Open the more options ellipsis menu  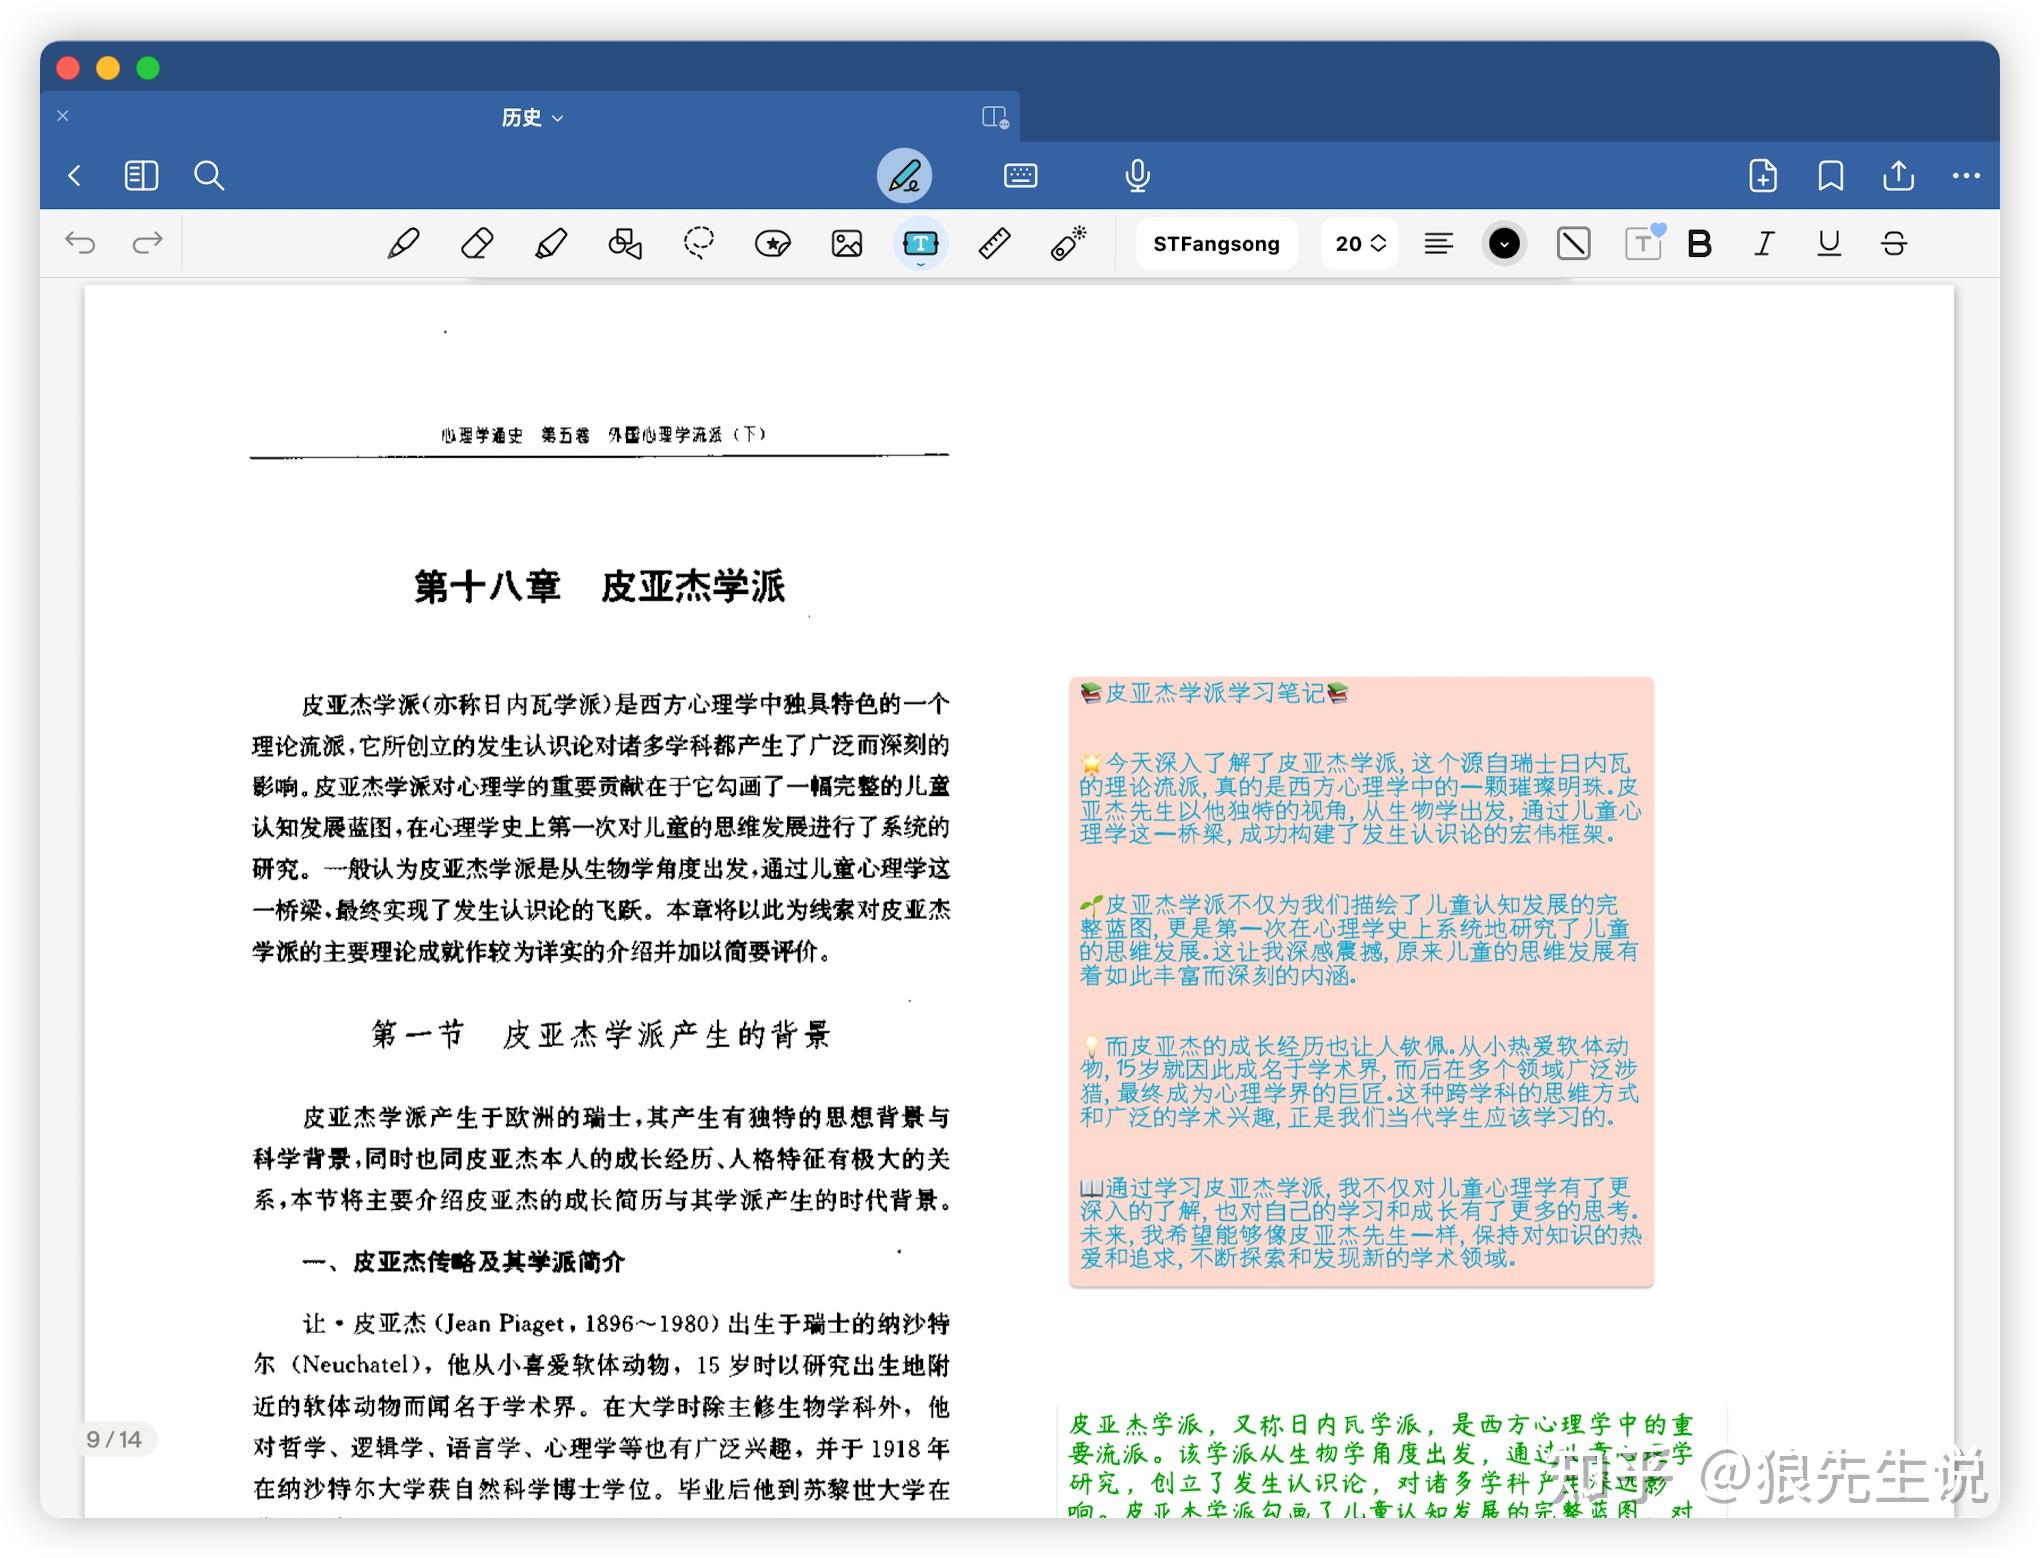(1966, 176)
